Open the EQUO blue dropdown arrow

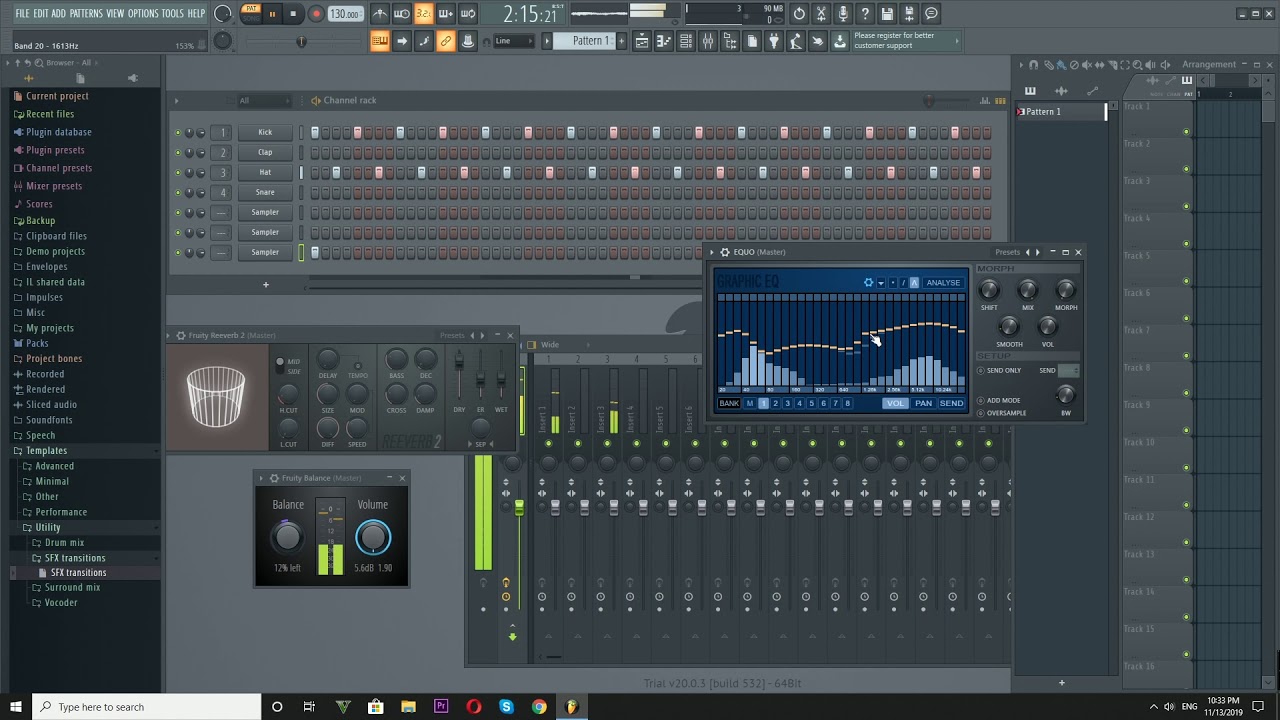pos(880,283)
